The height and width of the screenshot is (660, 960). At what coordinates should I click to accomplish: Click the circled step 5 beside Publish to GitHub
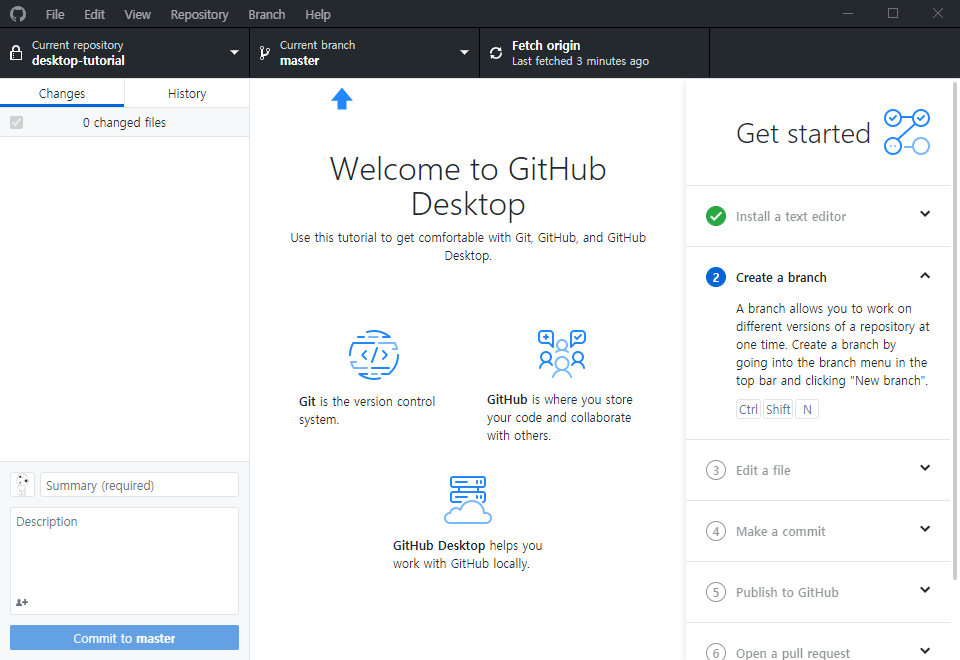716,592
